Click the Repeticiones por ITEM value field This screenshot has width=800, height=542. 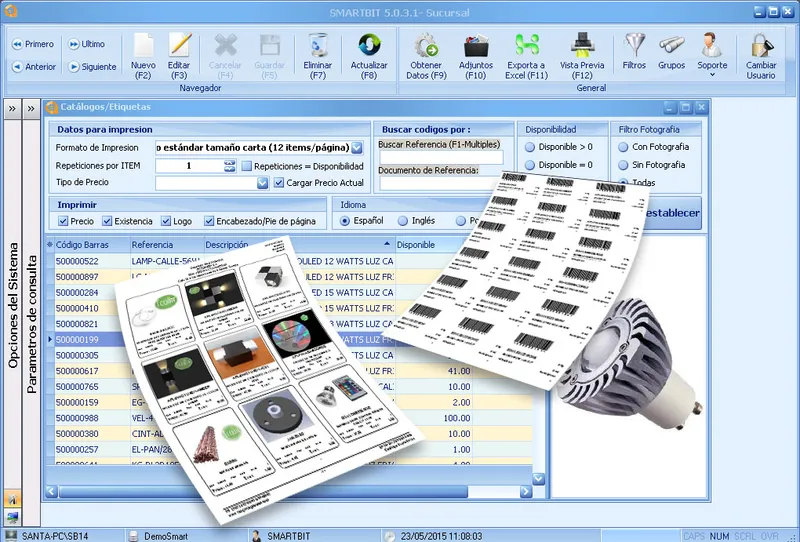(189, 165)
